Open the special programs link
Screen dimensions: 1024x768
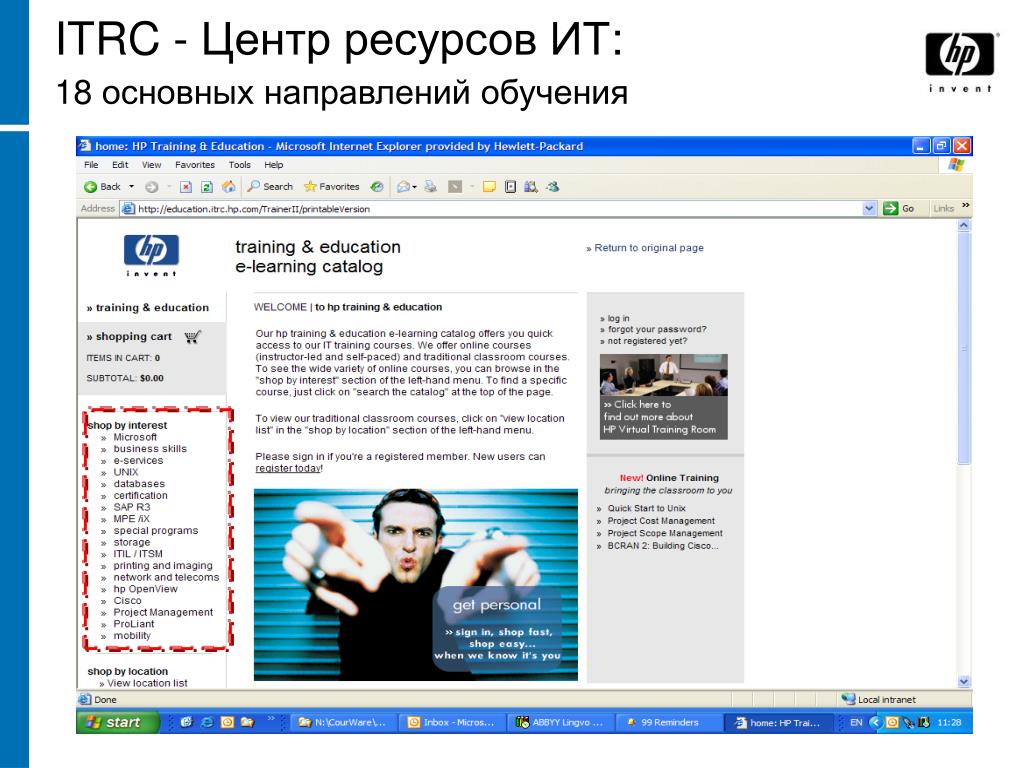[155, 531]
